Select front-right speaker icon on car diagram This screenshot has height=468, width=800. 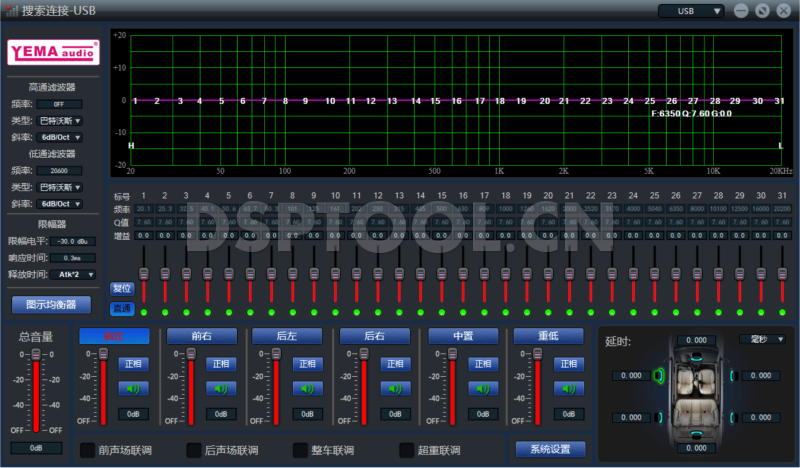coord(733,376)
